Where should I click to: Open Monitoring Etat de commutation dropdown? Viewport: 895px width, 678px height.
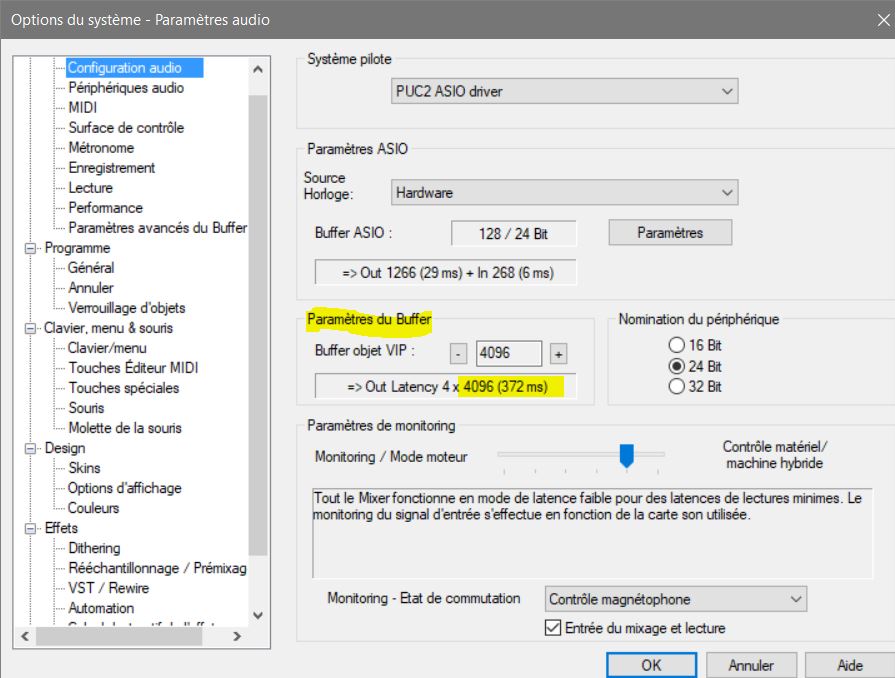click(x=676, y=600)
